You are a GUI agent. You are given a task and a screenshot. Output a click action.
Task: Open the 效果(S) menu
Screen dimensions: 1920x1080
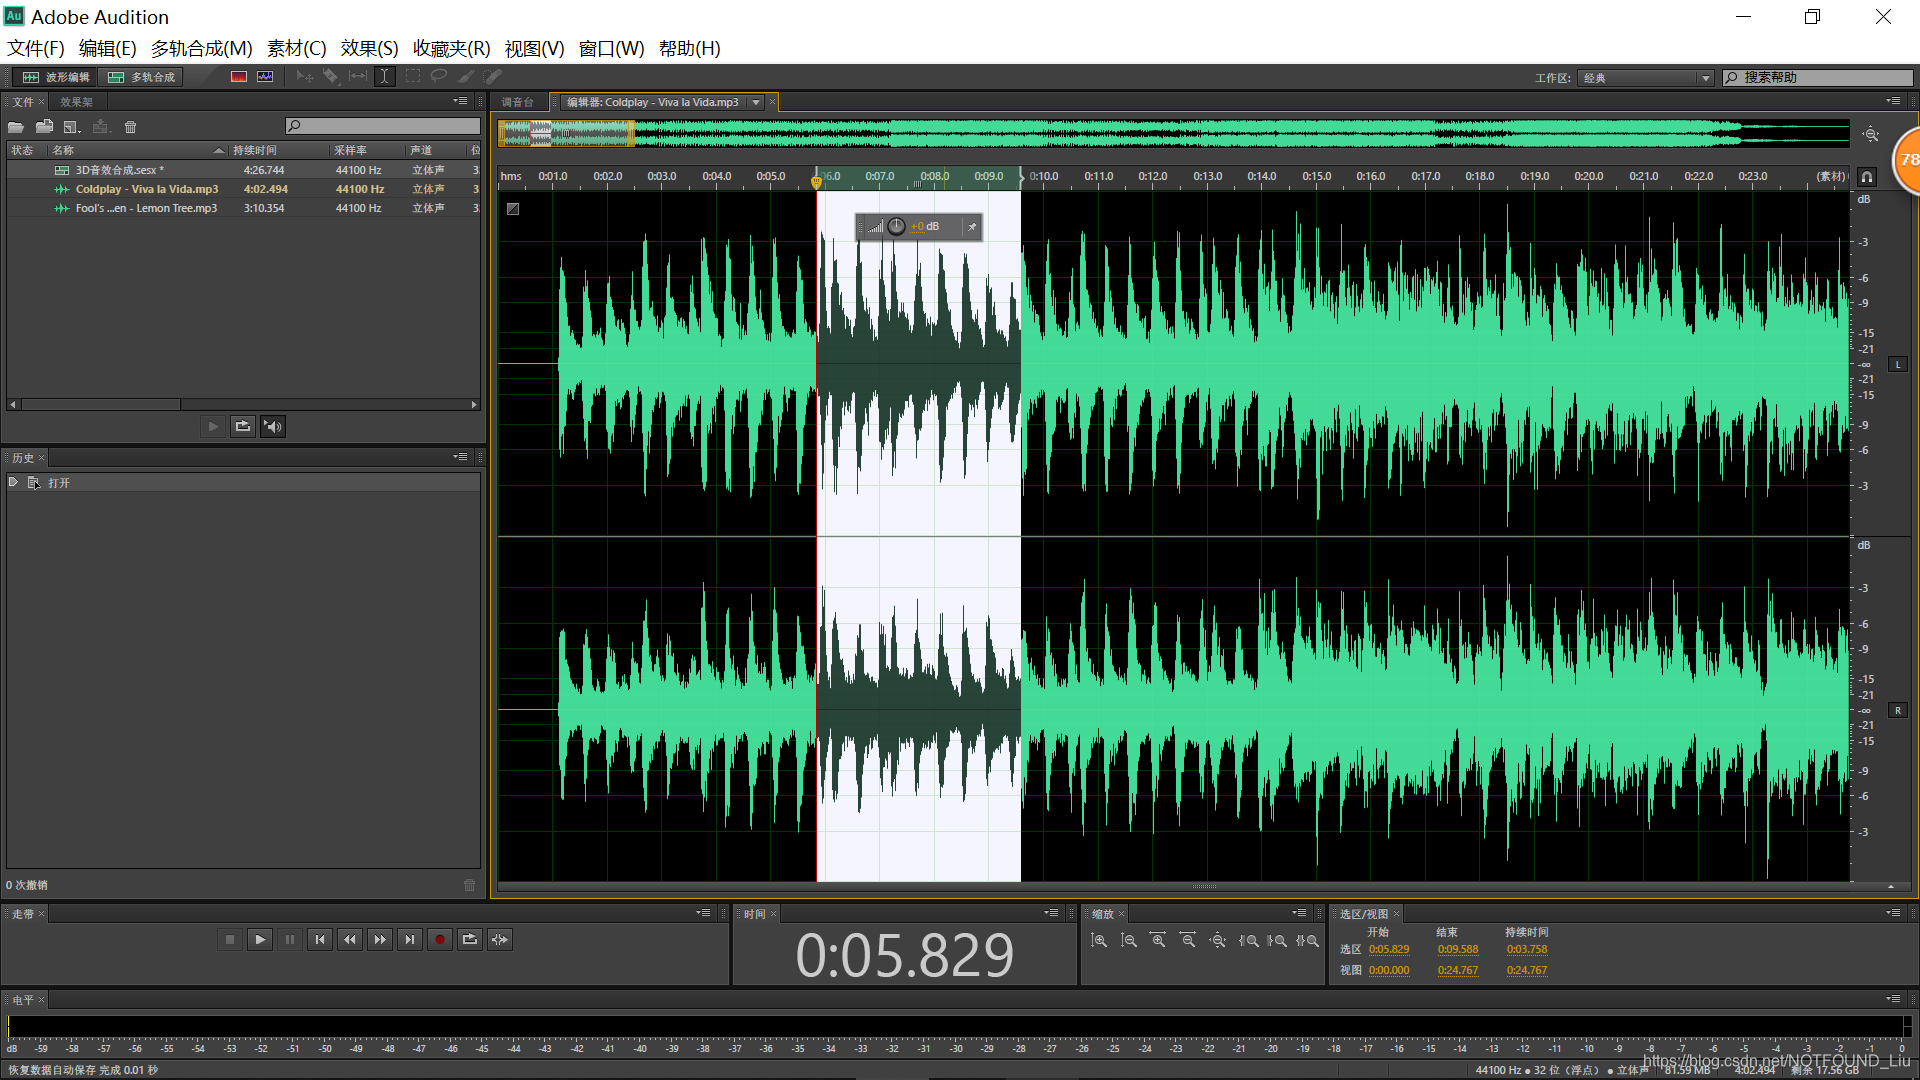tap(369, 48)
